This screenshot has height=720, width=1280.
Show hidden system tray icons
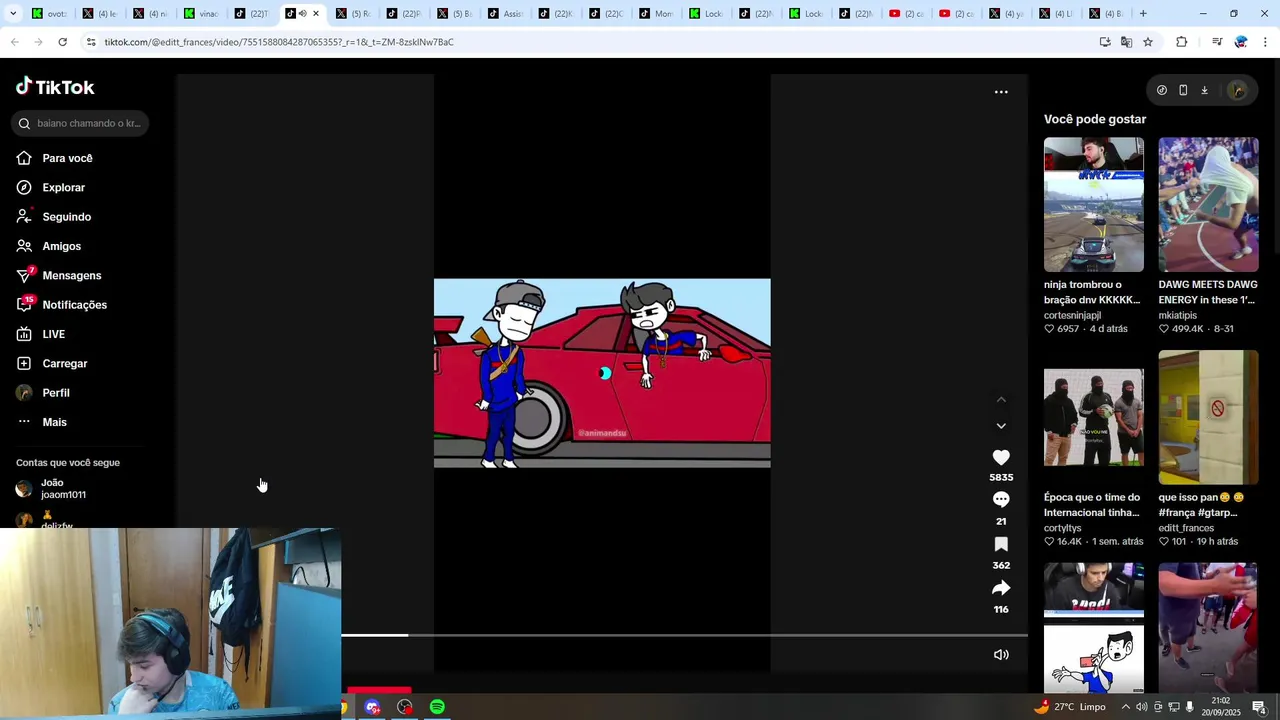(x=1125, y=707)
